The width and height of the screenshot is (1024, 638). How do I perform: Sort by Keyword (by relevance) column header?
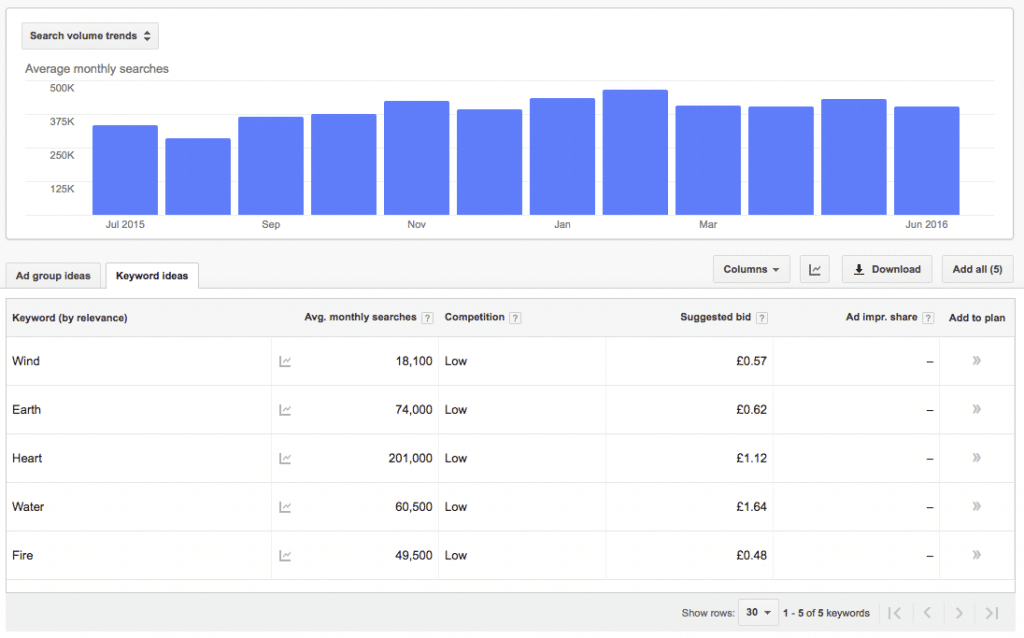coord(70,318)
